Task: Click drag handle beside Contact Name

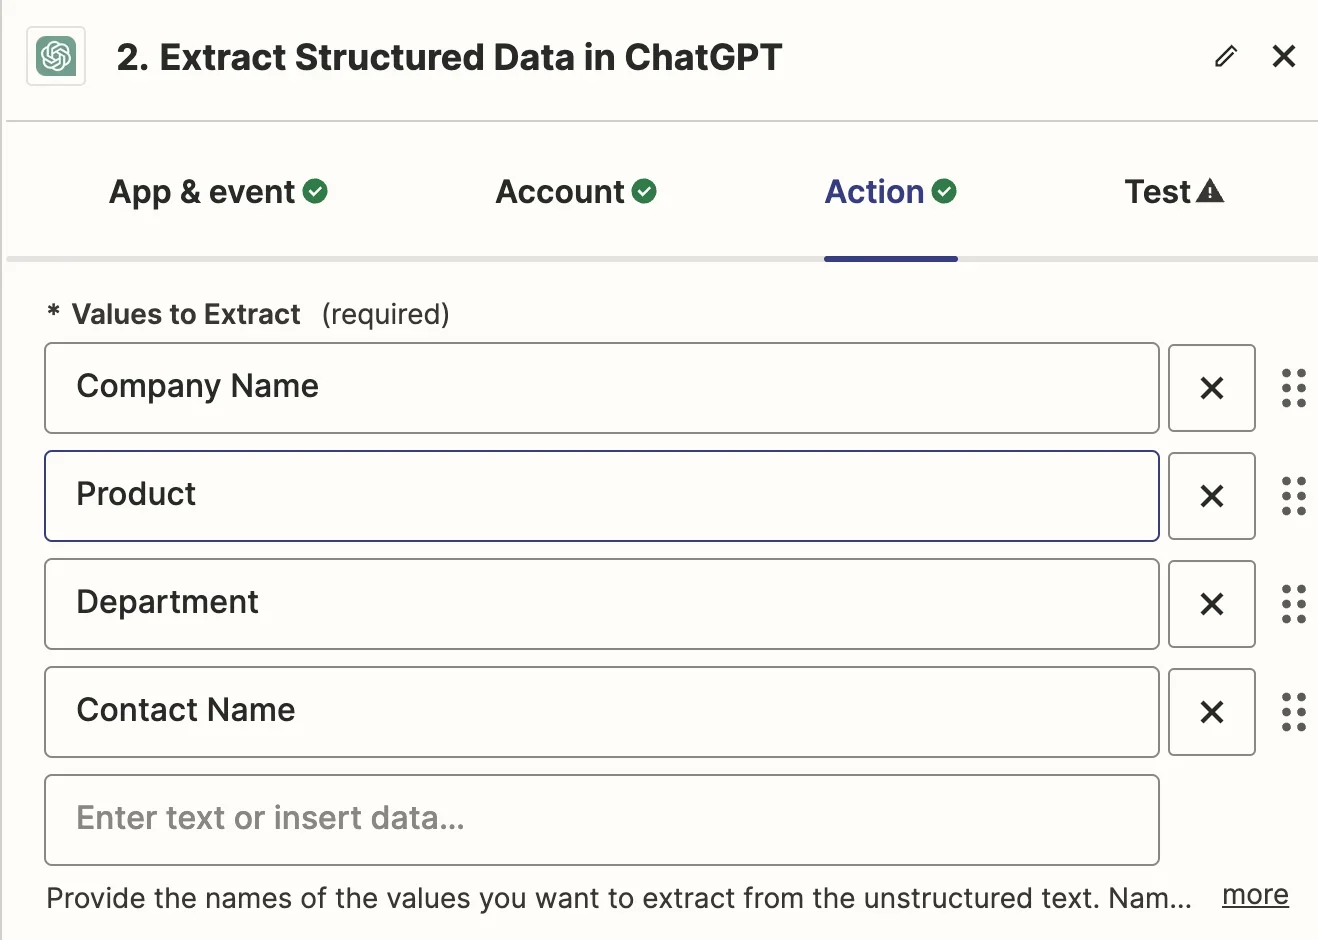Action: coord(1293,712)
